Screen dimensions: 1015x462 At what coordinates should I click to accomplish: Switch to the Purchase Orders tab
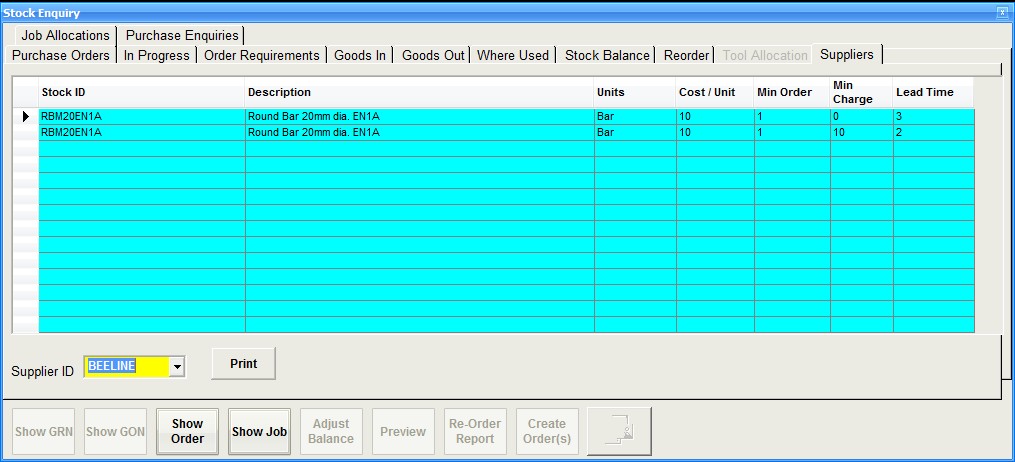[x=61, y=55]
